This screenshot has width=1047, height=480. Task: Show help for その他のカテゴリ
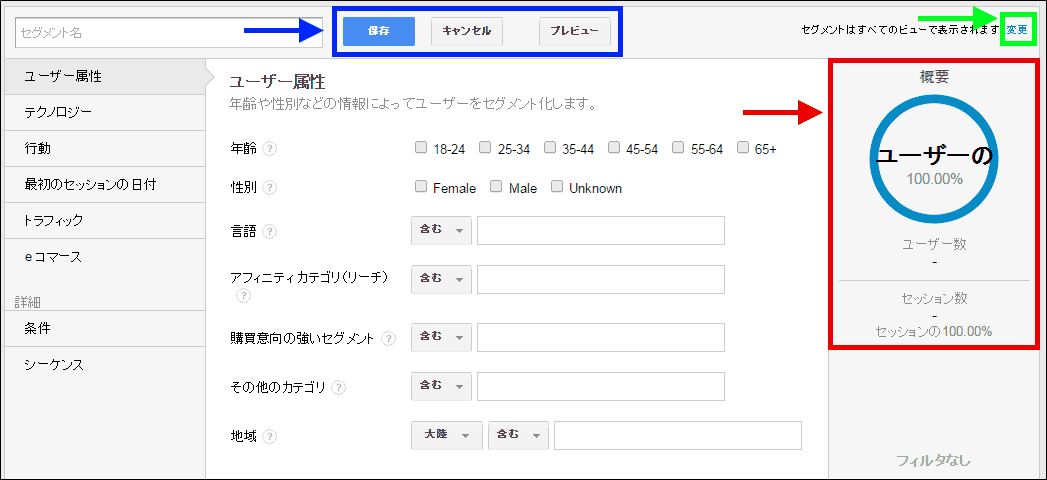point(339,387)
